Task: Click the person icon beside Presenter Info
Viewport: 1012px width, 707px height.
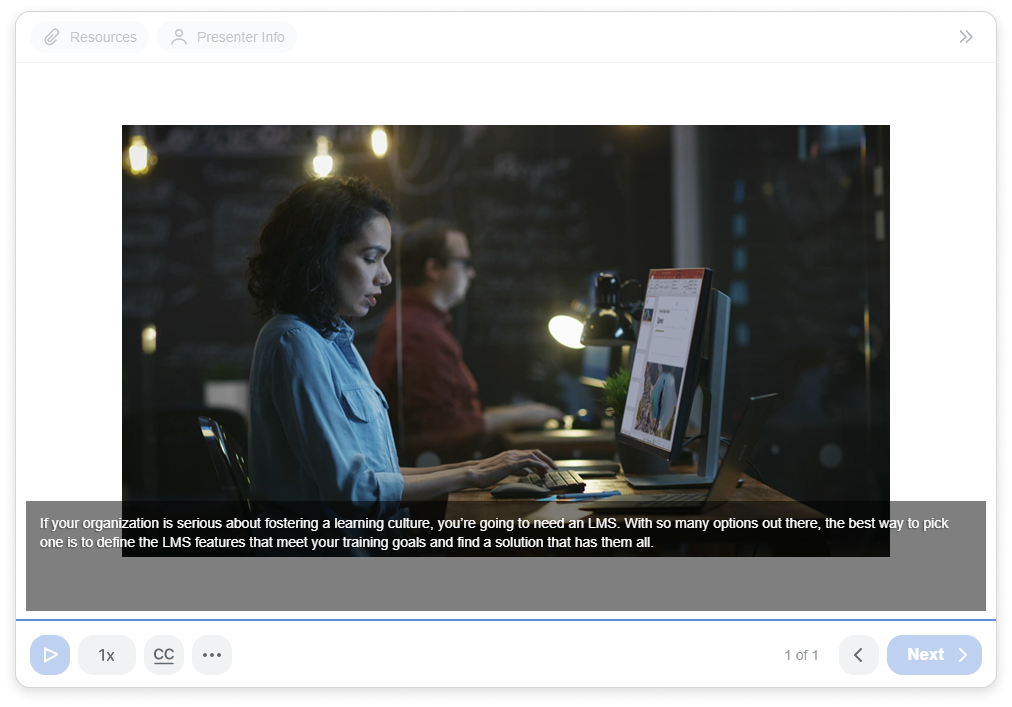Action: 179,37
